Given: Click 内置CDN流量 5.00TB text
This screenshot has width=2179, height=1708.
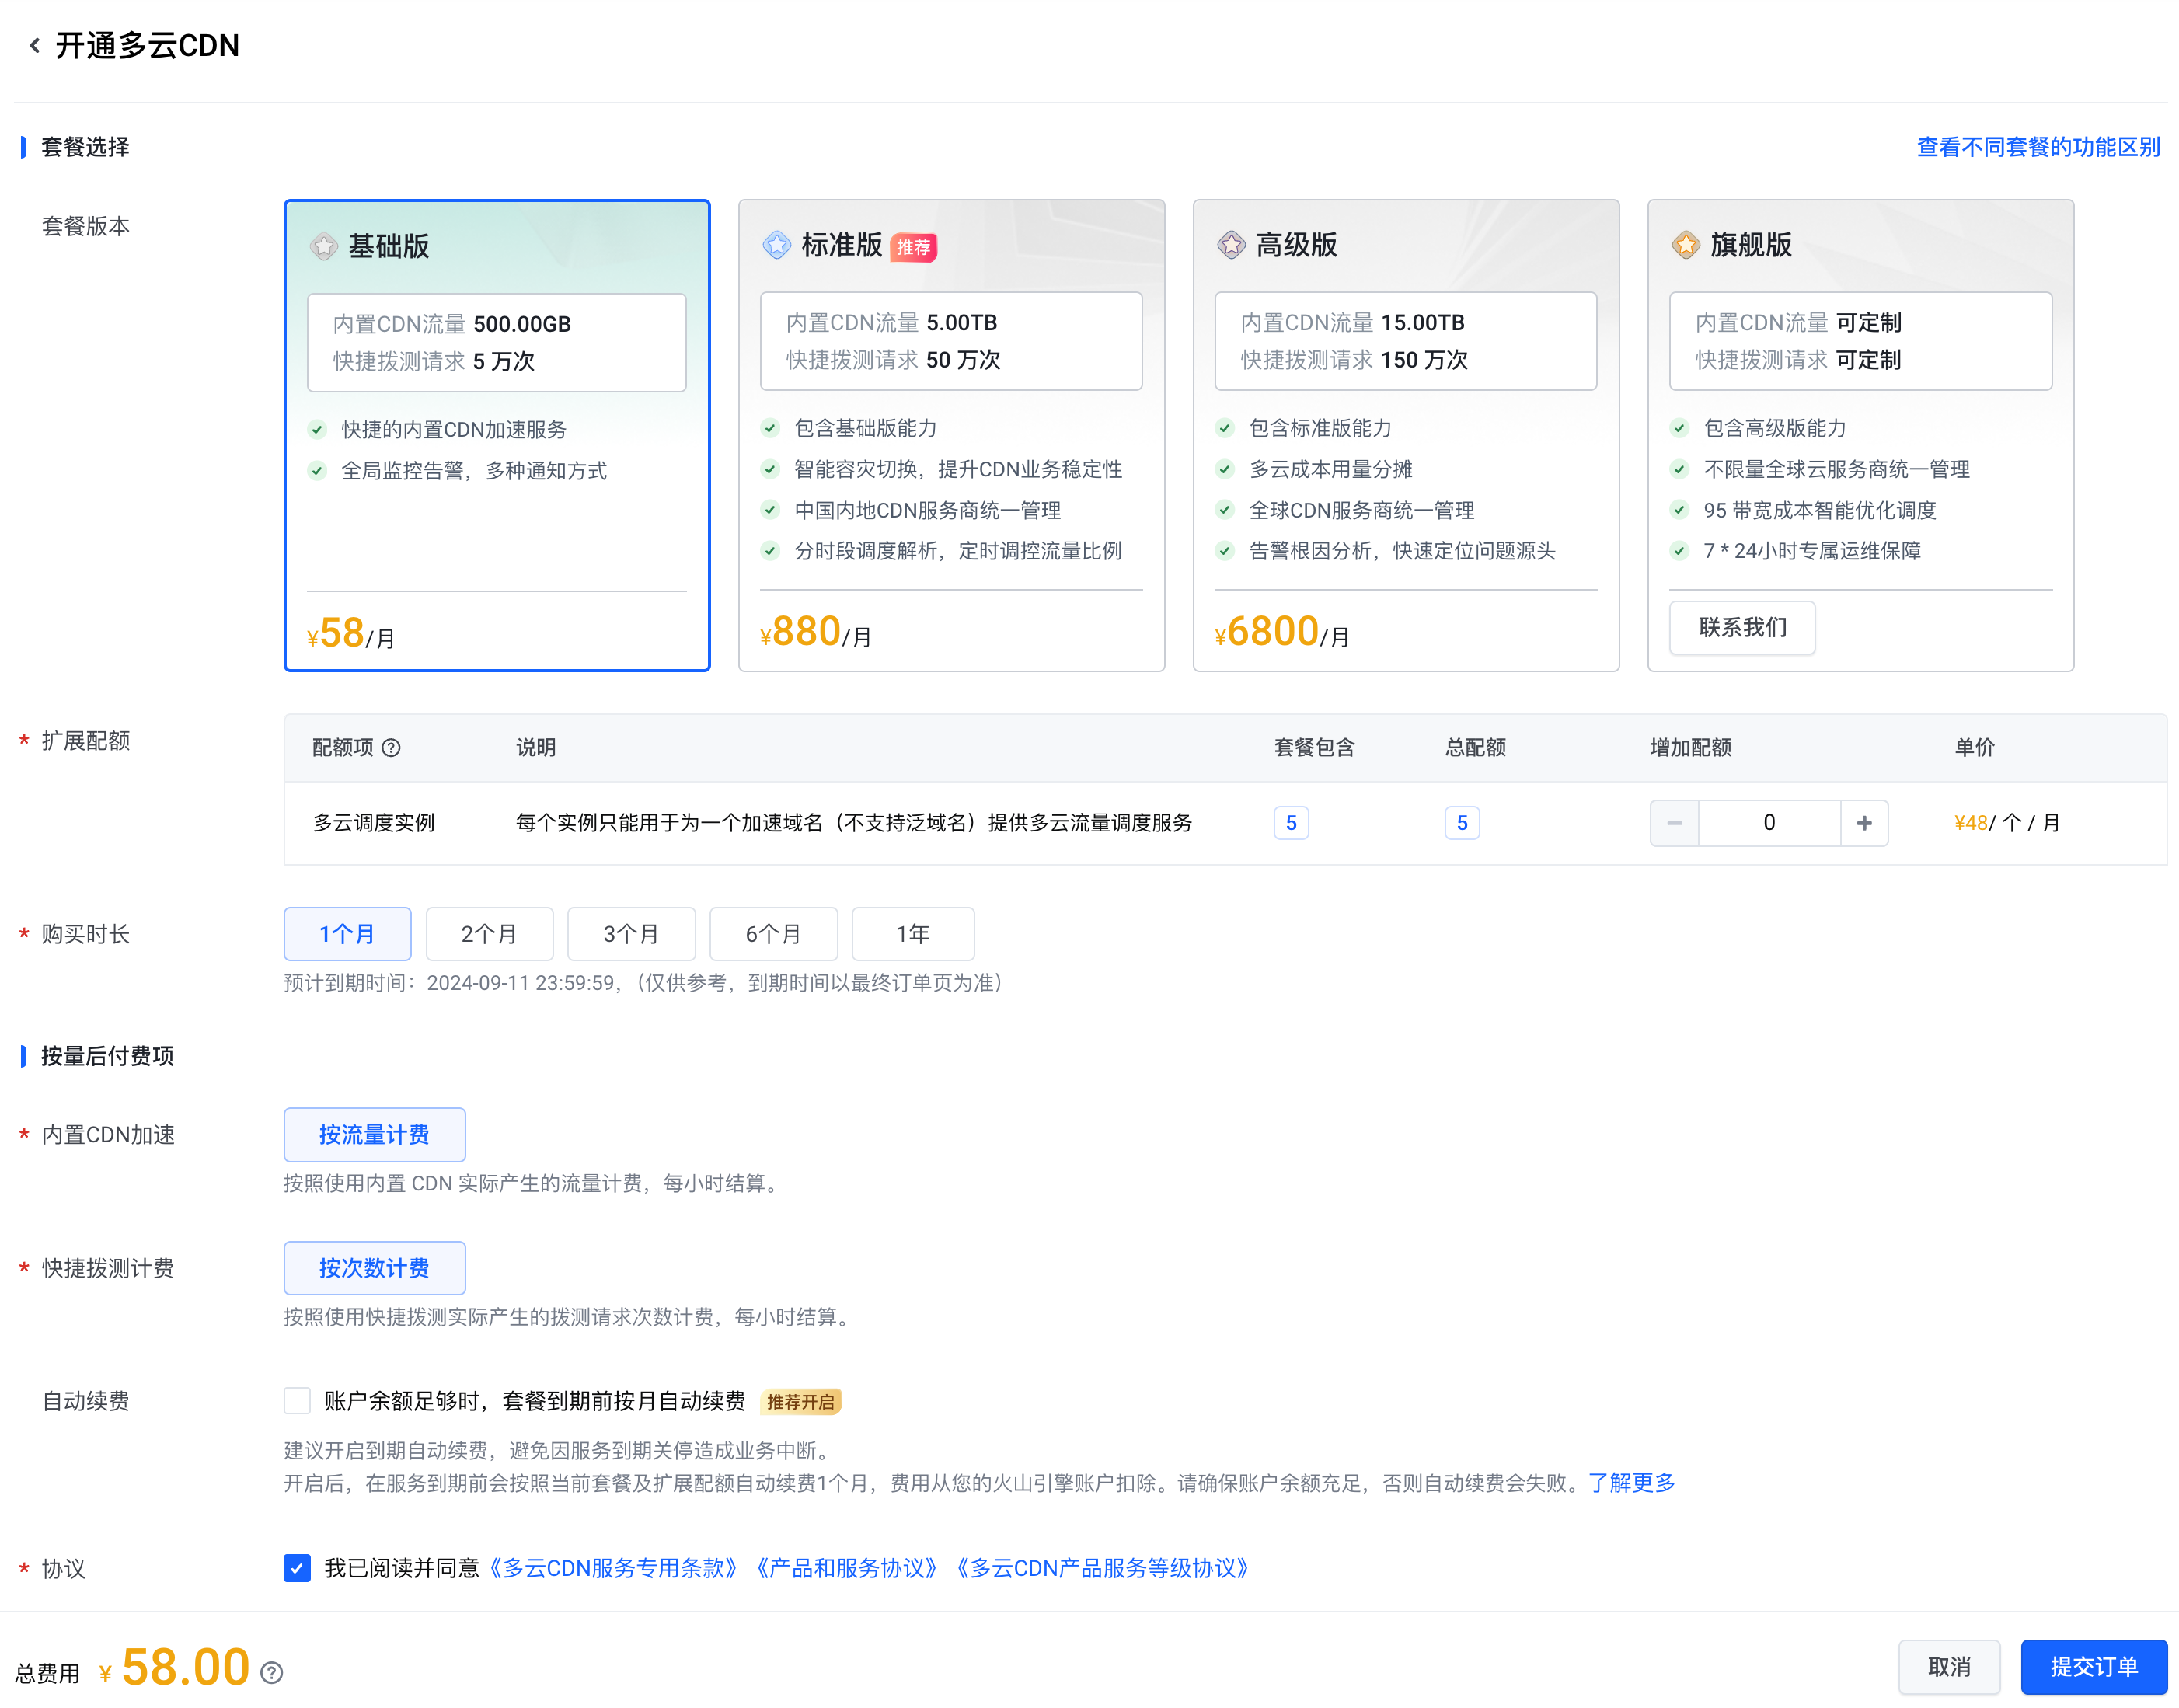Looking at the screenshot, I should pos(892,323).
